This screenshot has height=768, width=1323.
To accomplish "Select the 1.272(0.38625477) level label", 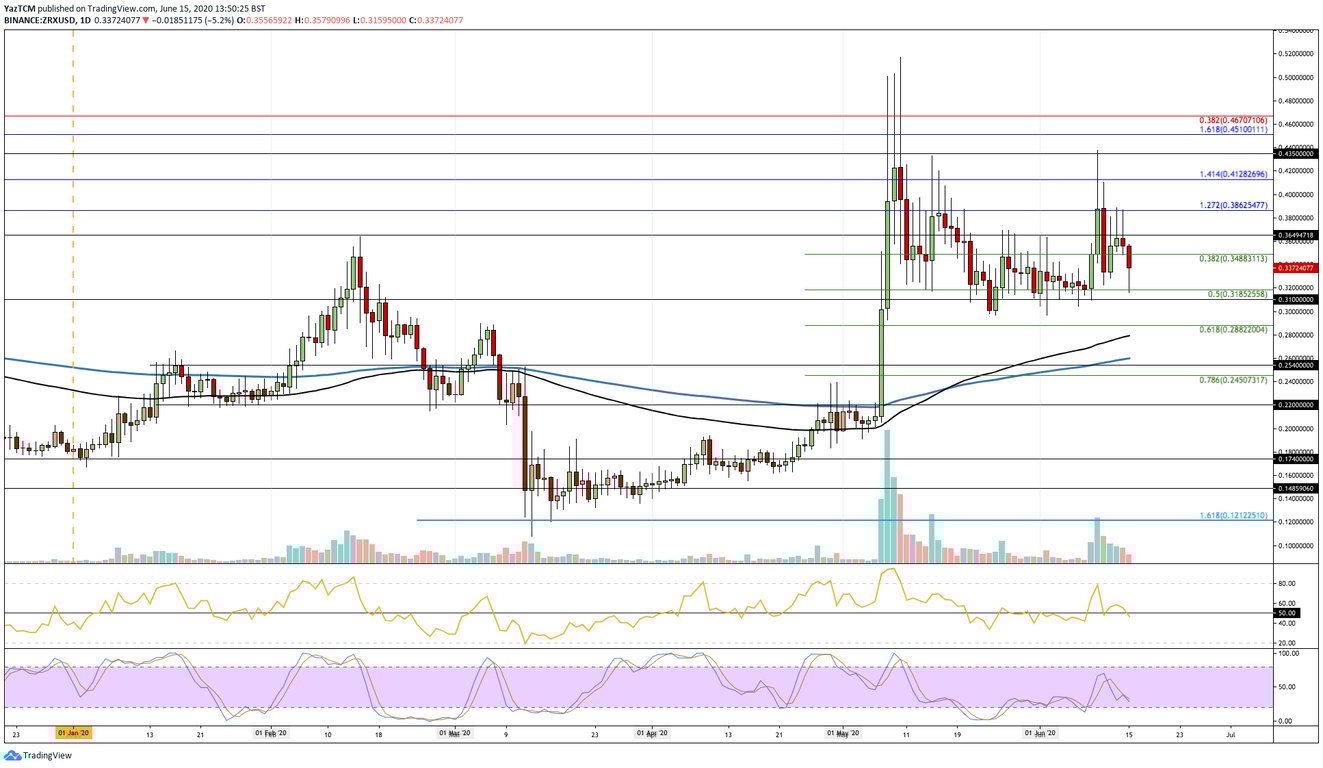I will (x=1232, y=204).
